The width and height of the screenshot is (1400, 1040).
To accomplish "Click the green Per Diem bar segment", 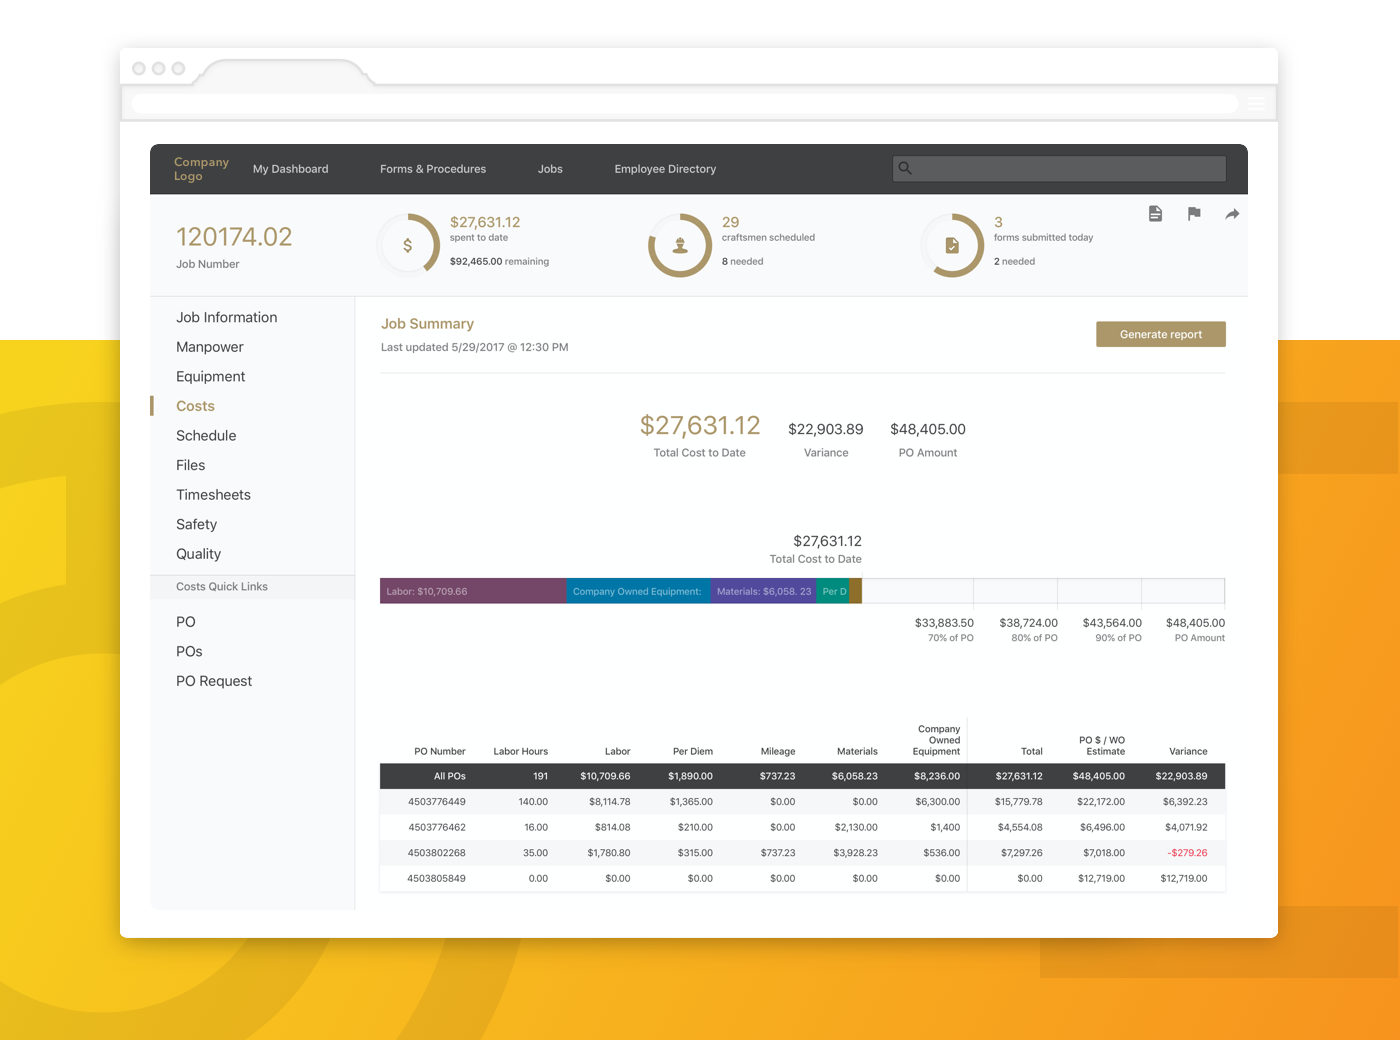I will coord(833,591).
